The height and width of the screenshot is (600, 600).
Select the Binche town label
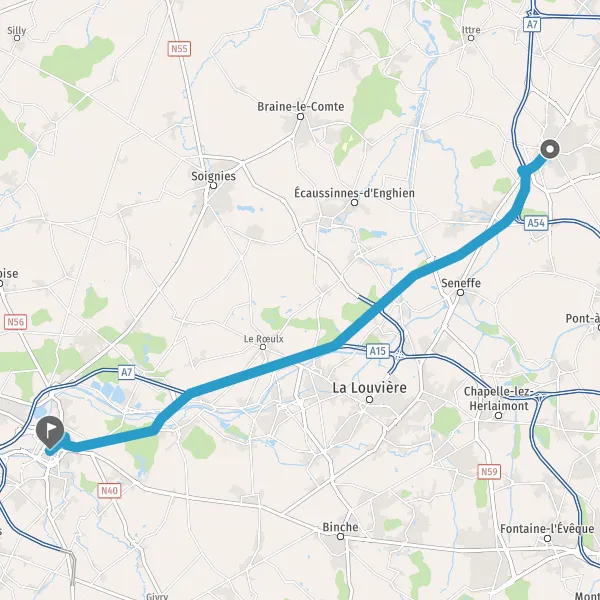tap(340, 527)
